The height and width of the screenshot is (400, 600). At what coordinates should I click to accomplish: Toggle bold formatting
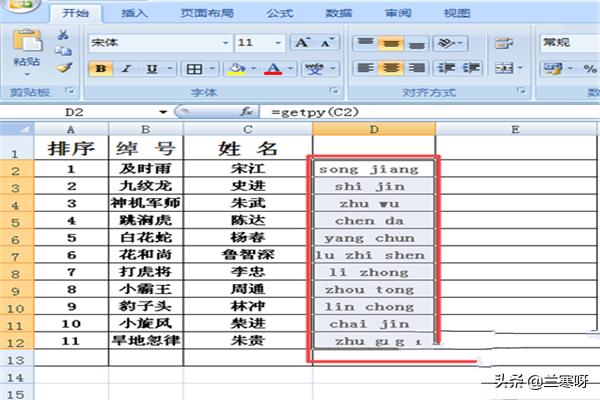tap(101, 69)
